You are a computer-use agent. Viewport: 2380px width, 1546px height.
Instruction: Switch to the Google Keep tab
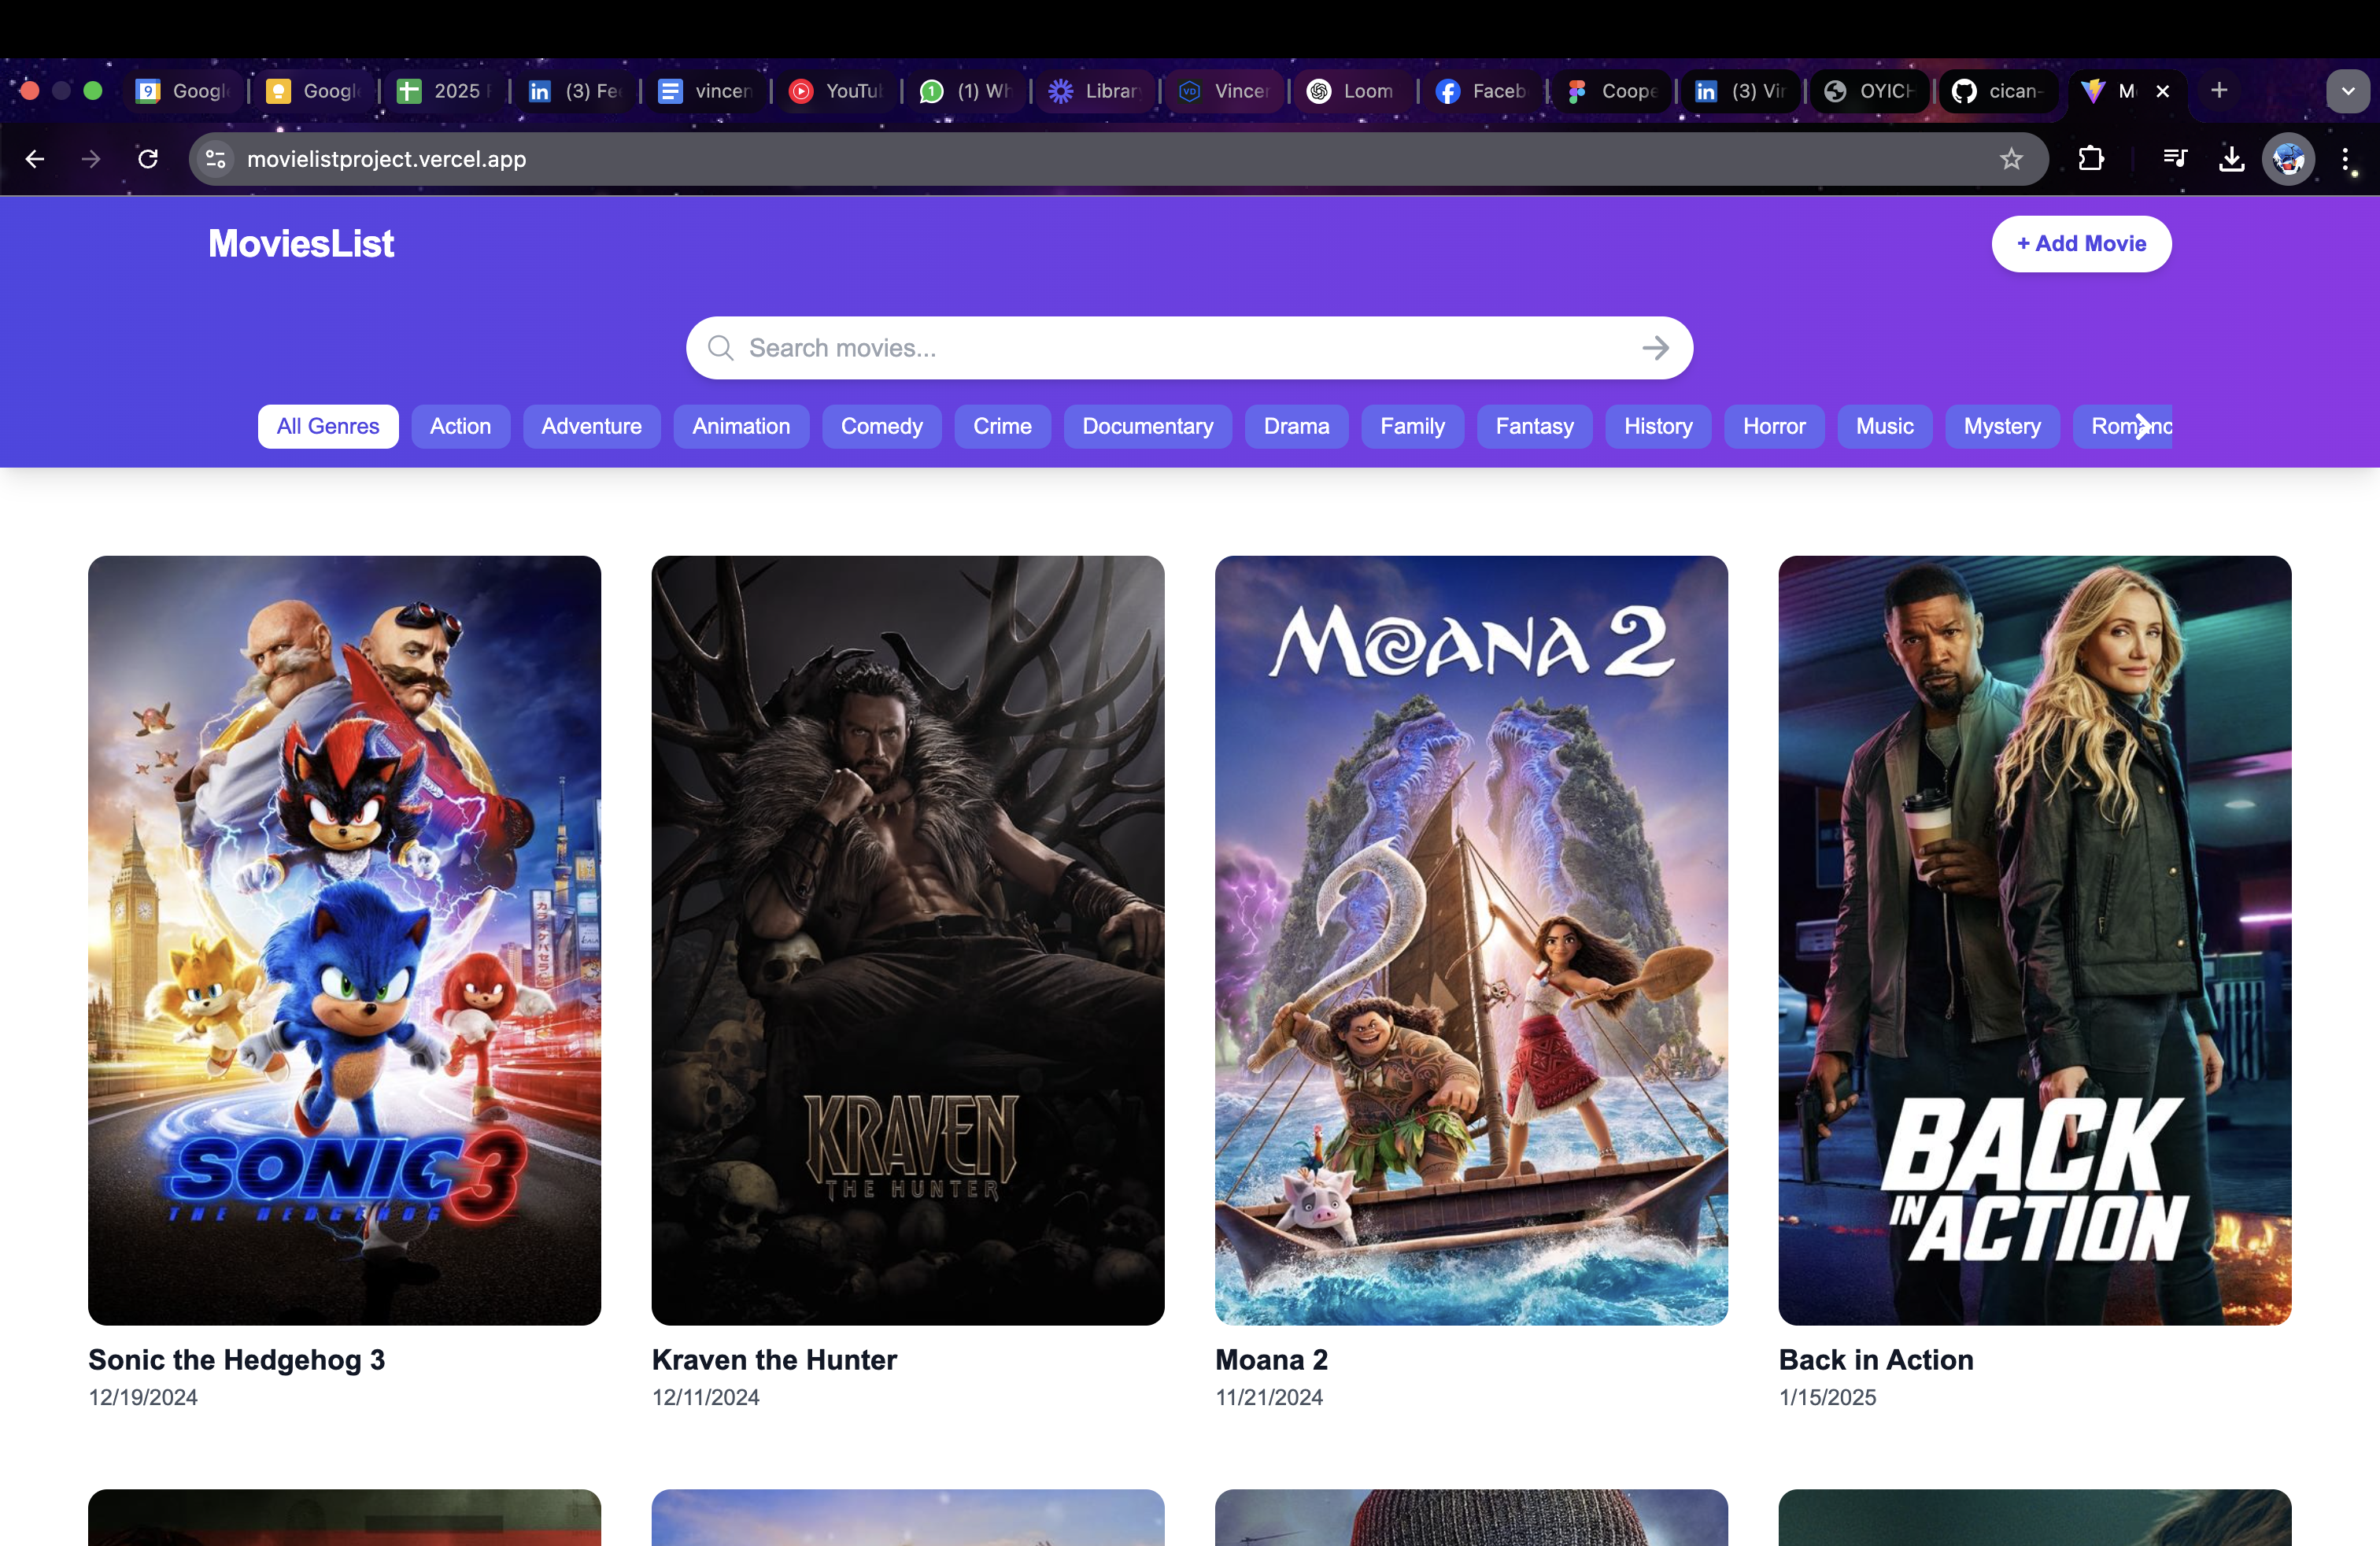click(315, 91)
